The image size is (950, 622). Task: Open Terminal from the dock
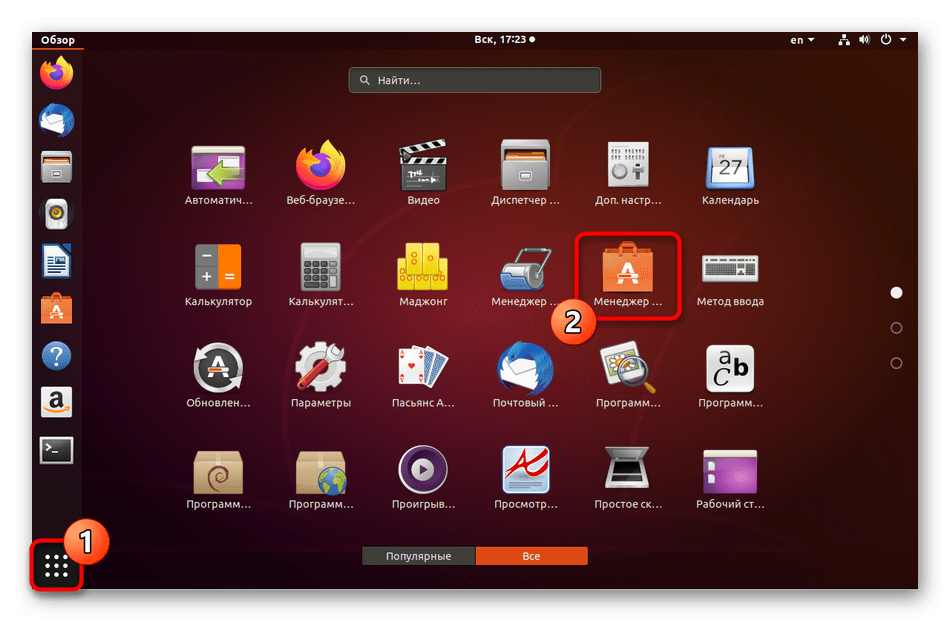[x=56, y=450]
